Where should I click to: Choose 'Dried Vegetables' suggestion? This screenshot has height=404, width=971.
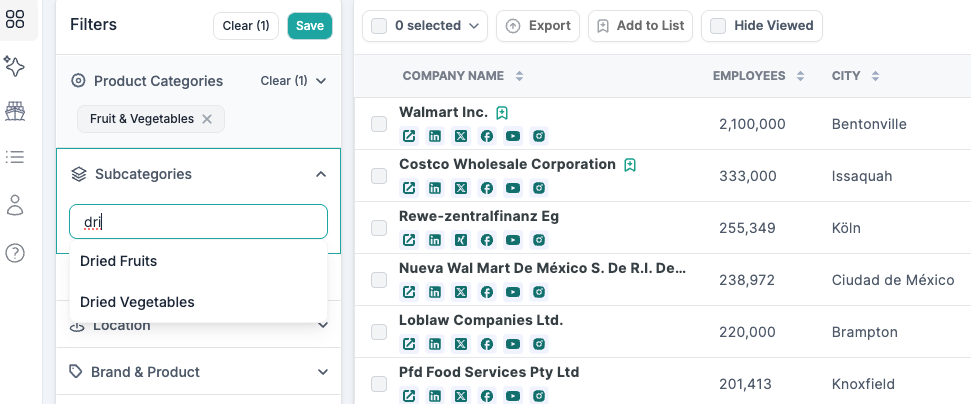pyautogui.click(x=137, y=302)
